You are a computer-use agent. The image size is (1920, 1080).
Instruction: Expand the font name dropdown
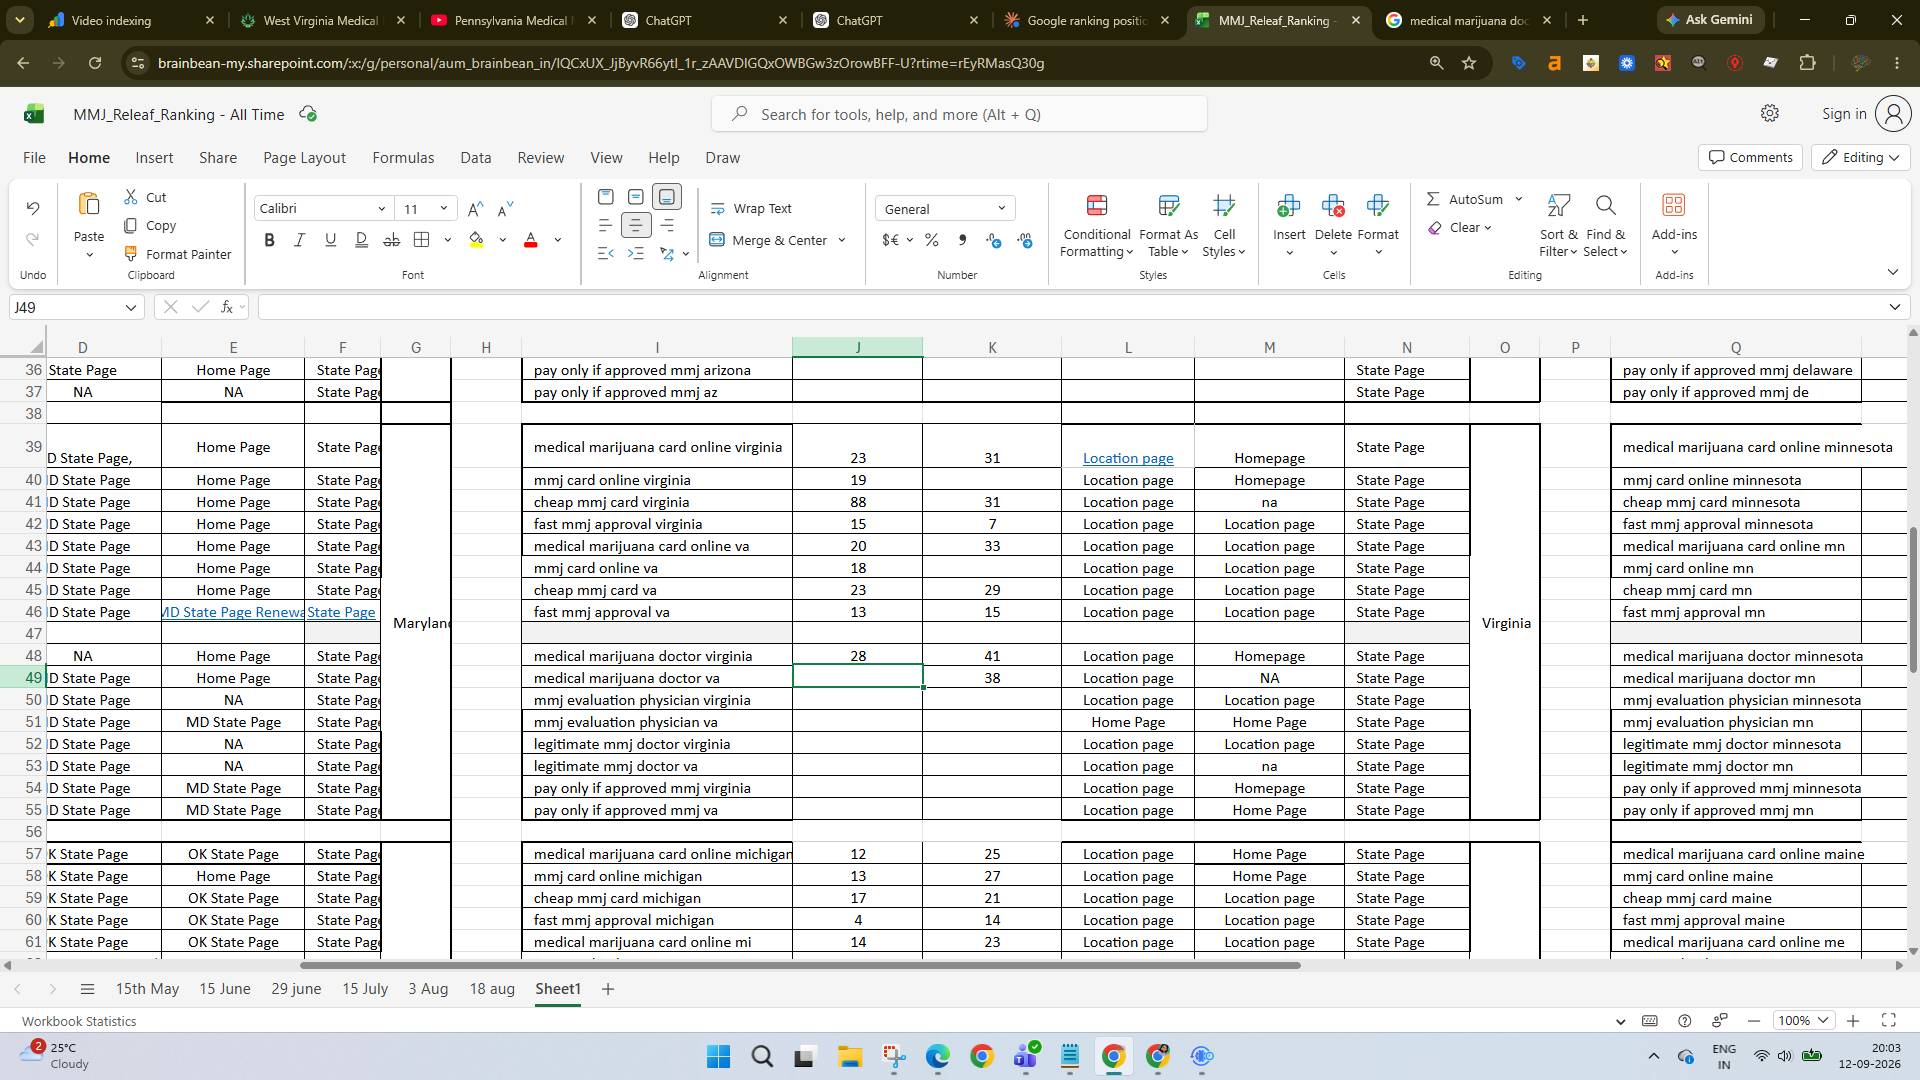[x=381, y=208]
